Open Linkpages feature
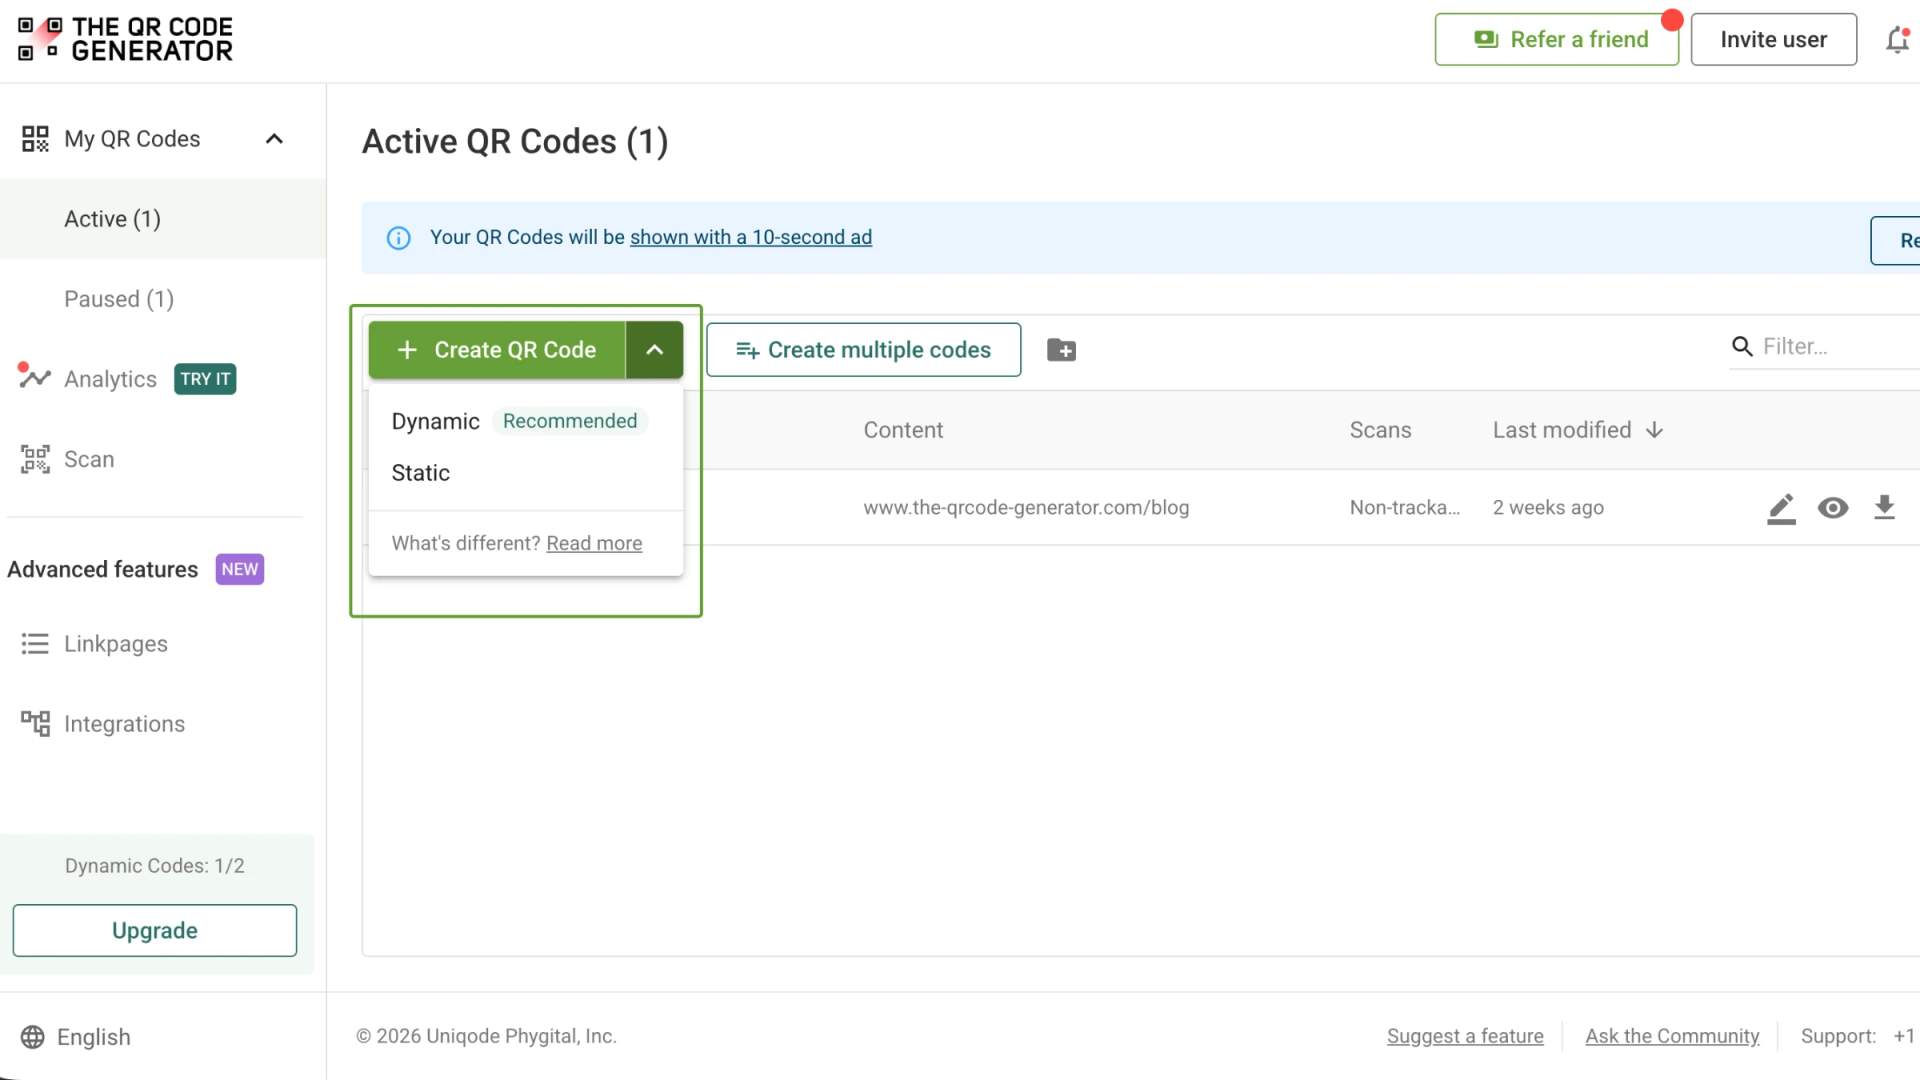 tap(116, 644)
